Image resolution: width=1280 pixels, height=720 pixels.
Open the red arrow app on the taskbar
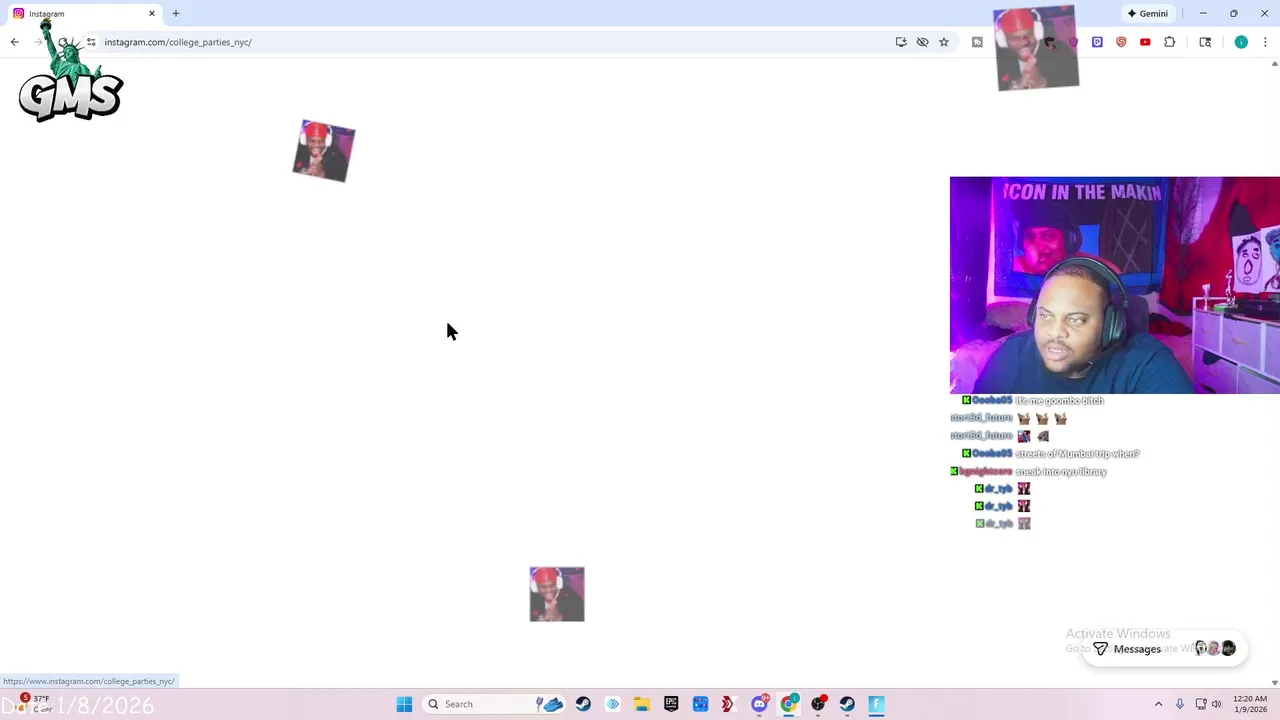tap(728, 704)
